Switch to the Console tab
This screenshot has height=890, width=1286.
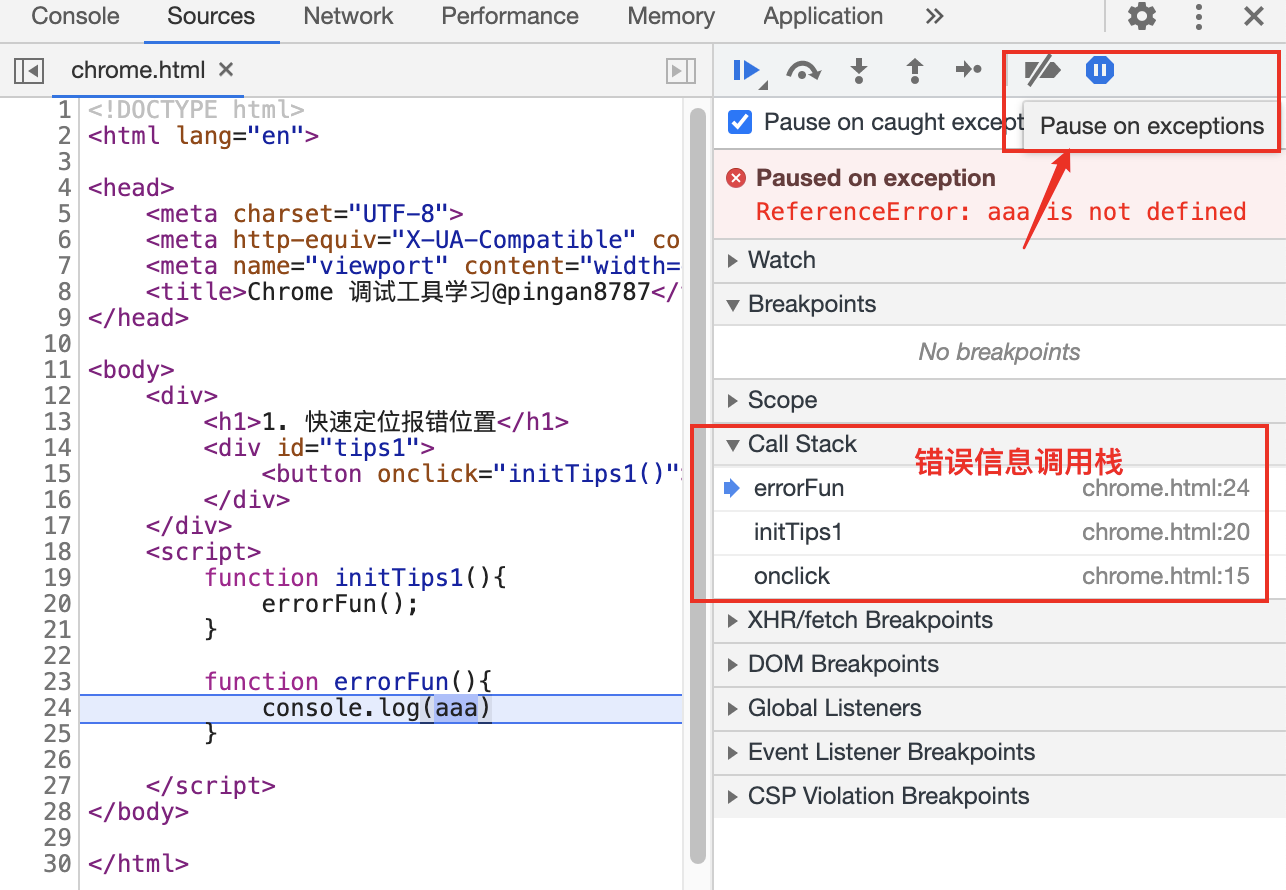(x=75, y=16)
